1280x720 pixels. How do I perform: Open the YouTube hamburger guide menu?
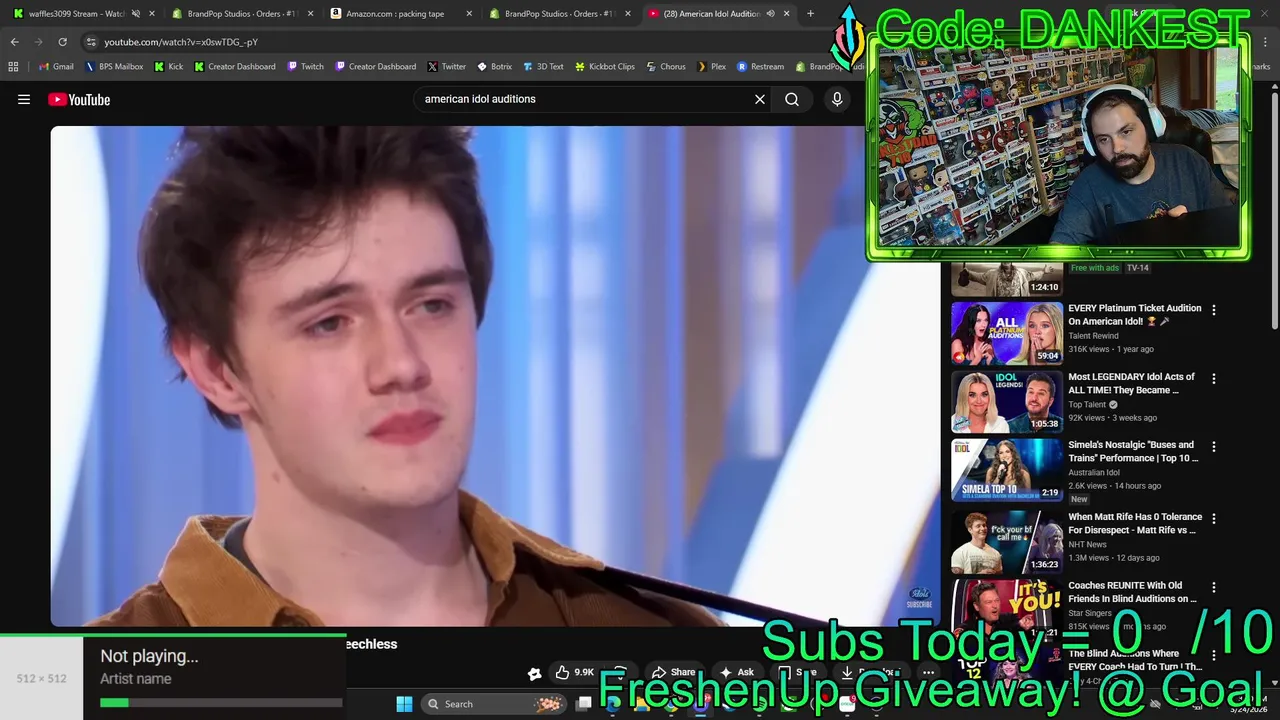click(x=24, y=99)
